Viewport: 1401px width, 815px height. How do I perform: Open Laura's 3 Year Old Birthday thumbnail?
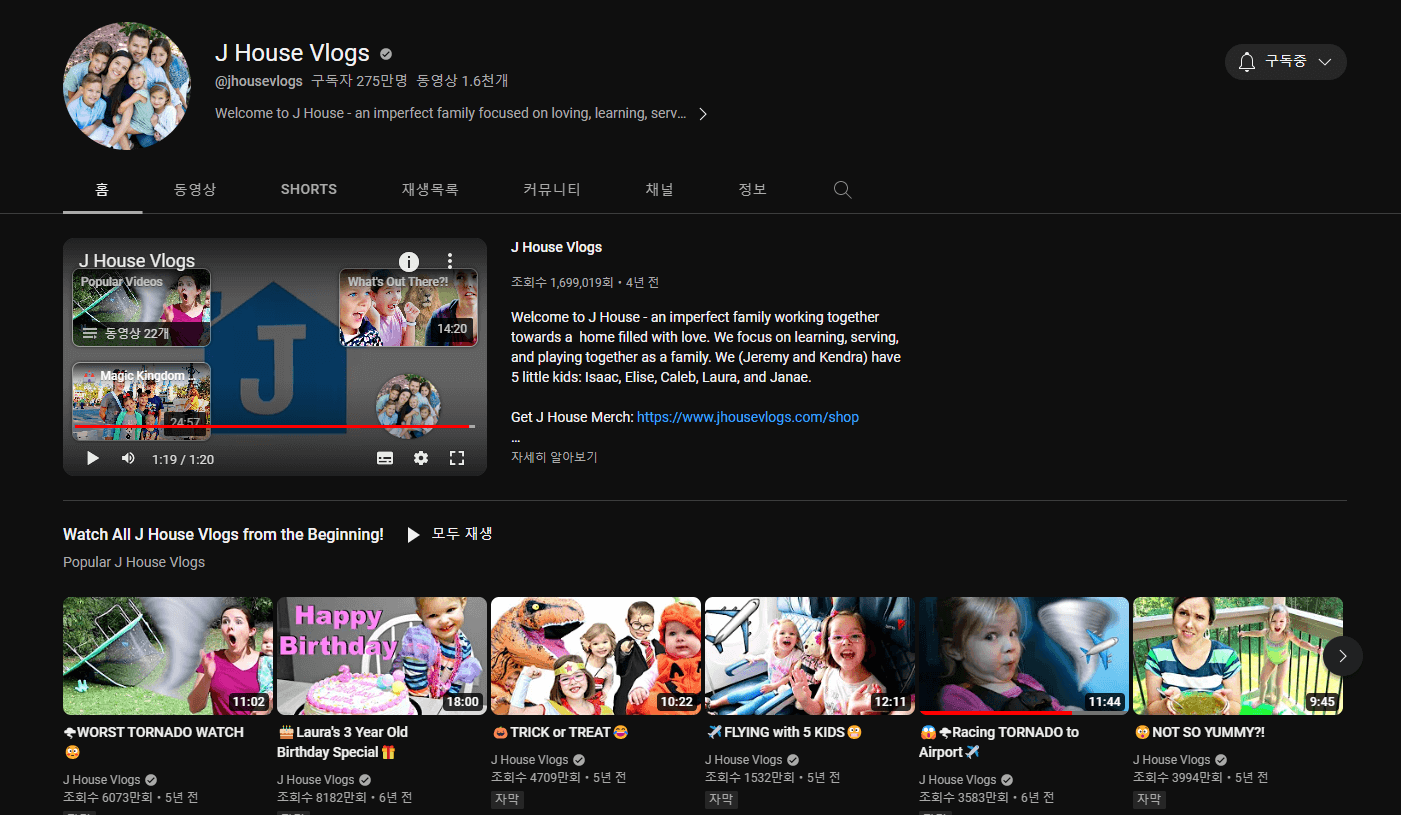point(382,656)
